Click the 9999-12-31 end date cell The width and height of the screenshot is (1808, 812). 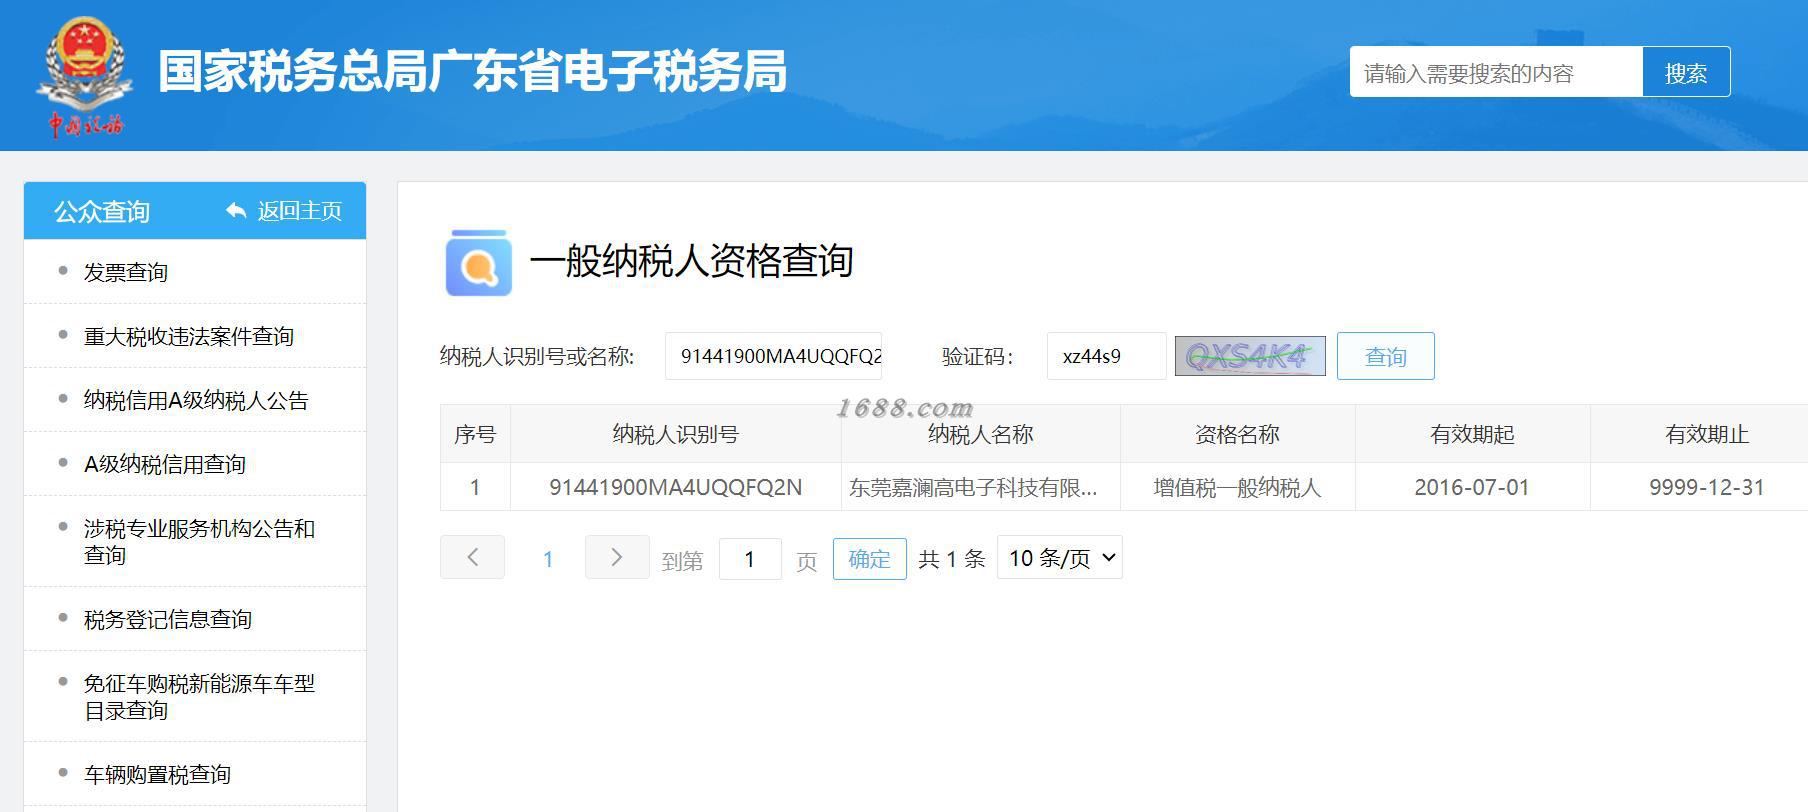1707,487
